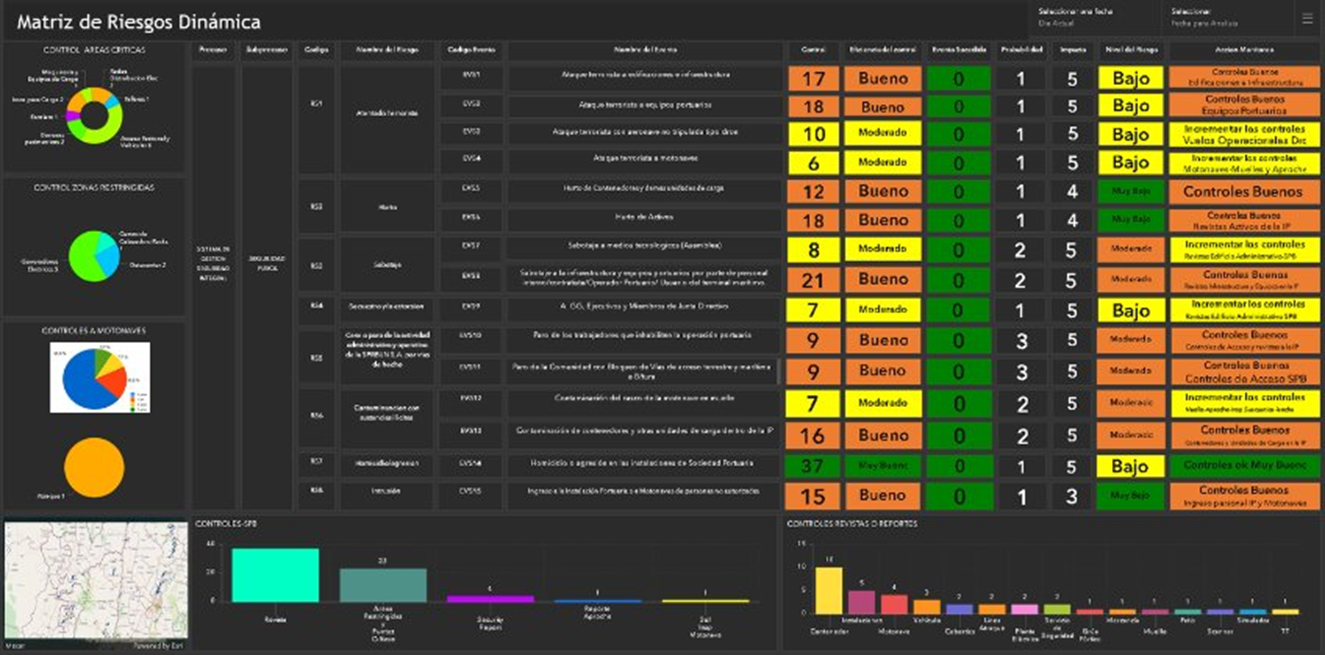Select the Areas Restringidas bar in Controles-SPB chart
The width and height of the screenshot is (1325, 655).
383,584
